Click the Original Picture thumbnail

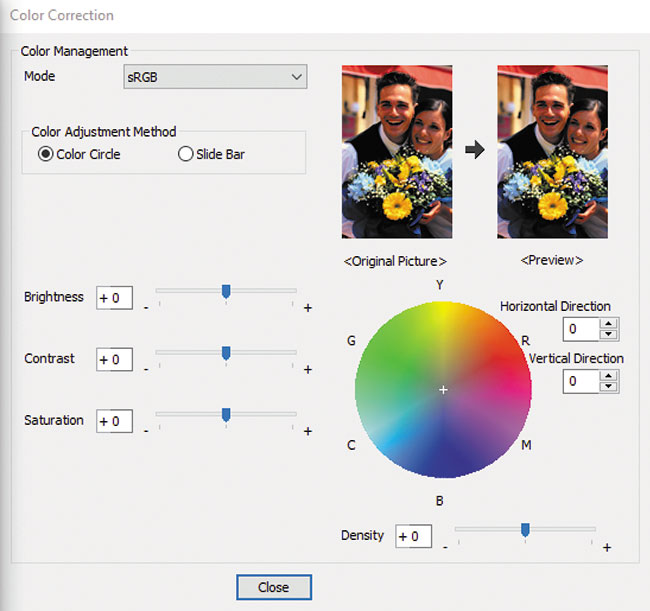[x=397, y=152]
